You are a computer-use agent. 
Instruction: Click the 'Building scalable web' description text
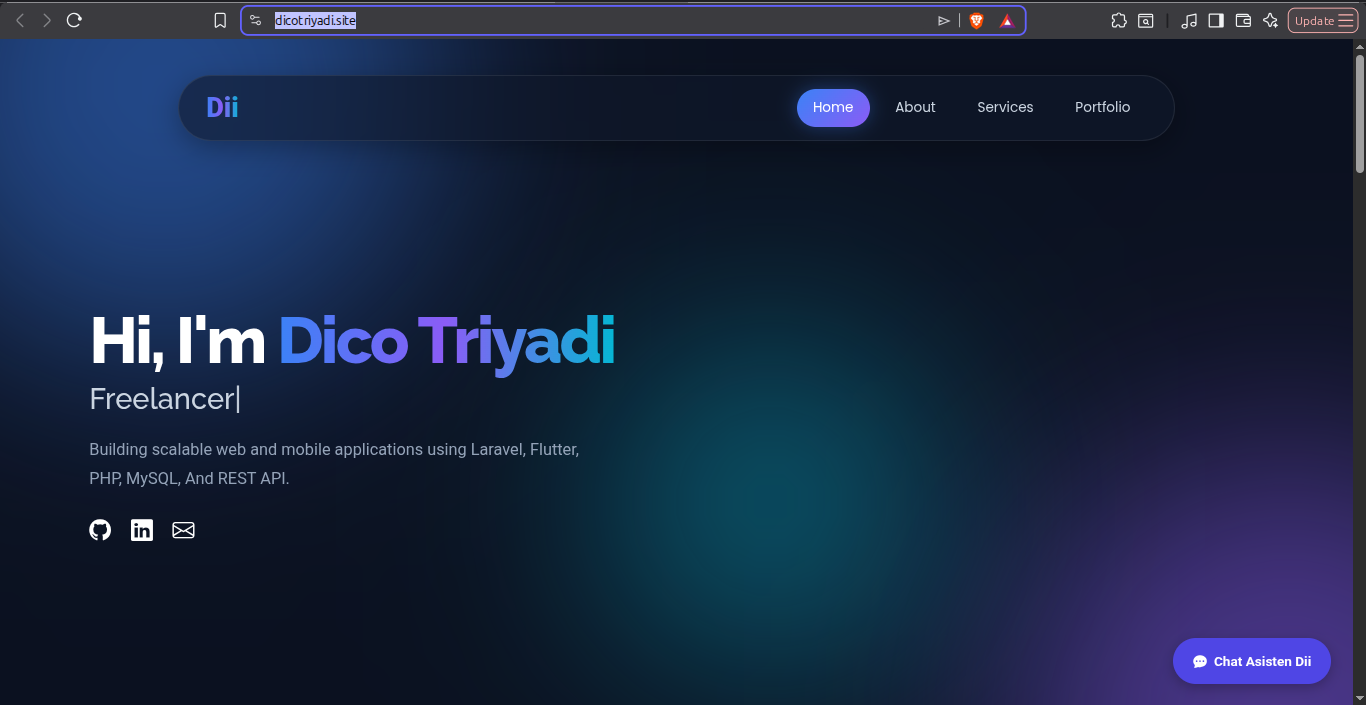(x=334, y=464)
